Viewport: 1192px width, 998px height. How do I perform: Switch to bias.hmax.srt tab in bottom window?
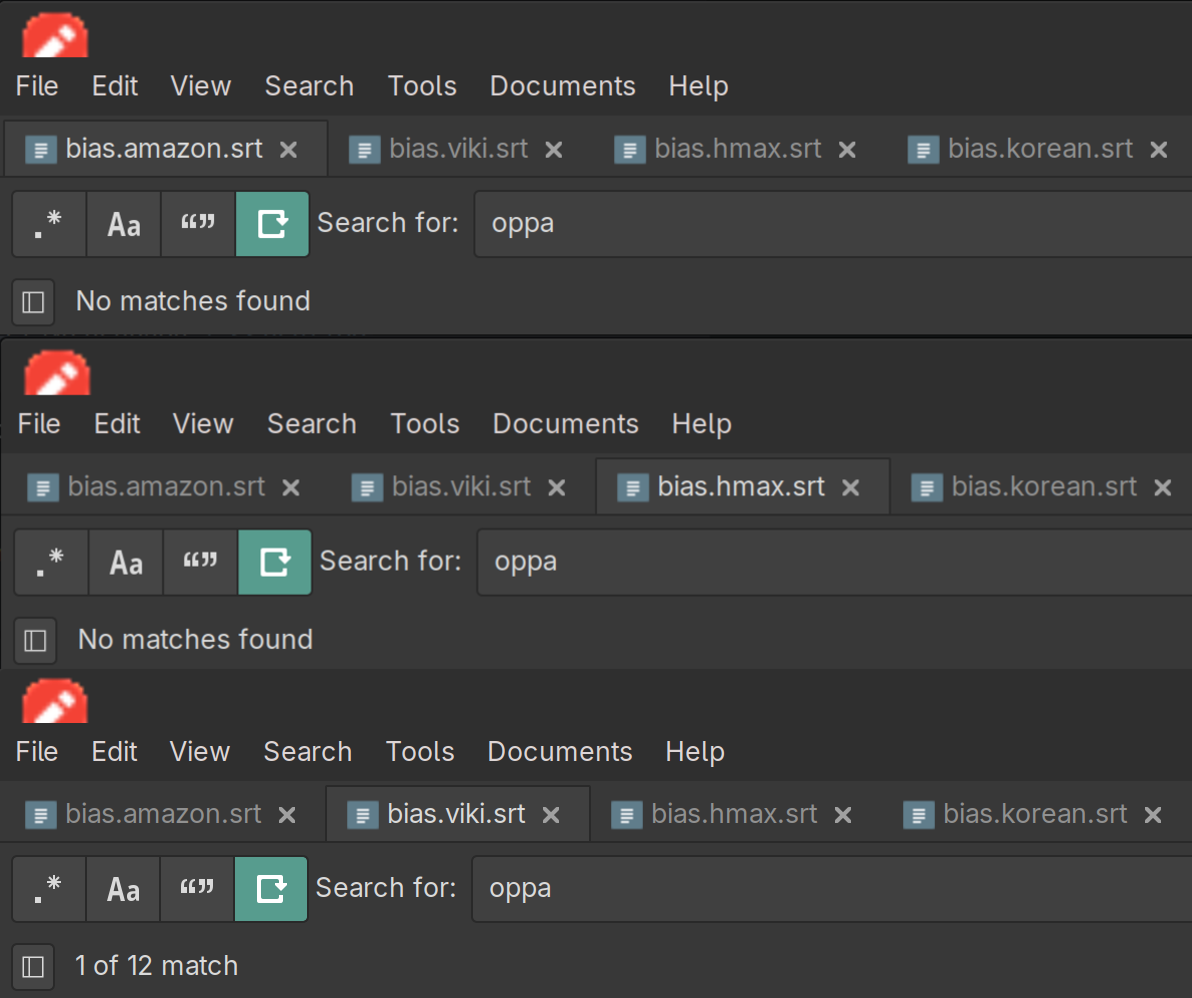734,814
